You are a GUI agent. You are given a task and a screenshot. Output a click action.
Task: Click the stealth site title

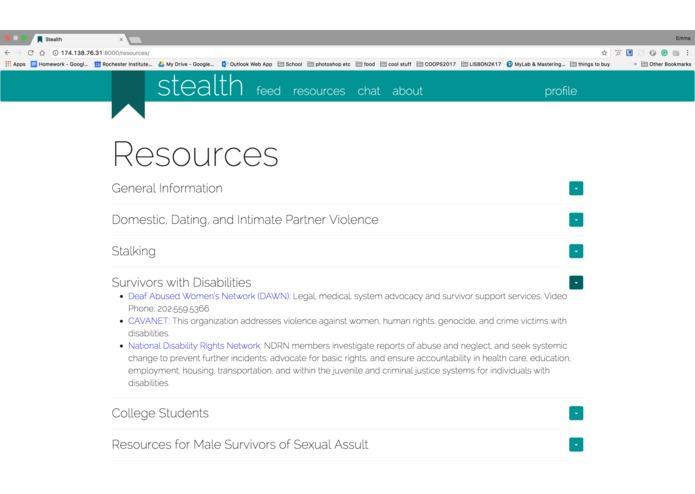click(x=200, y=86)
